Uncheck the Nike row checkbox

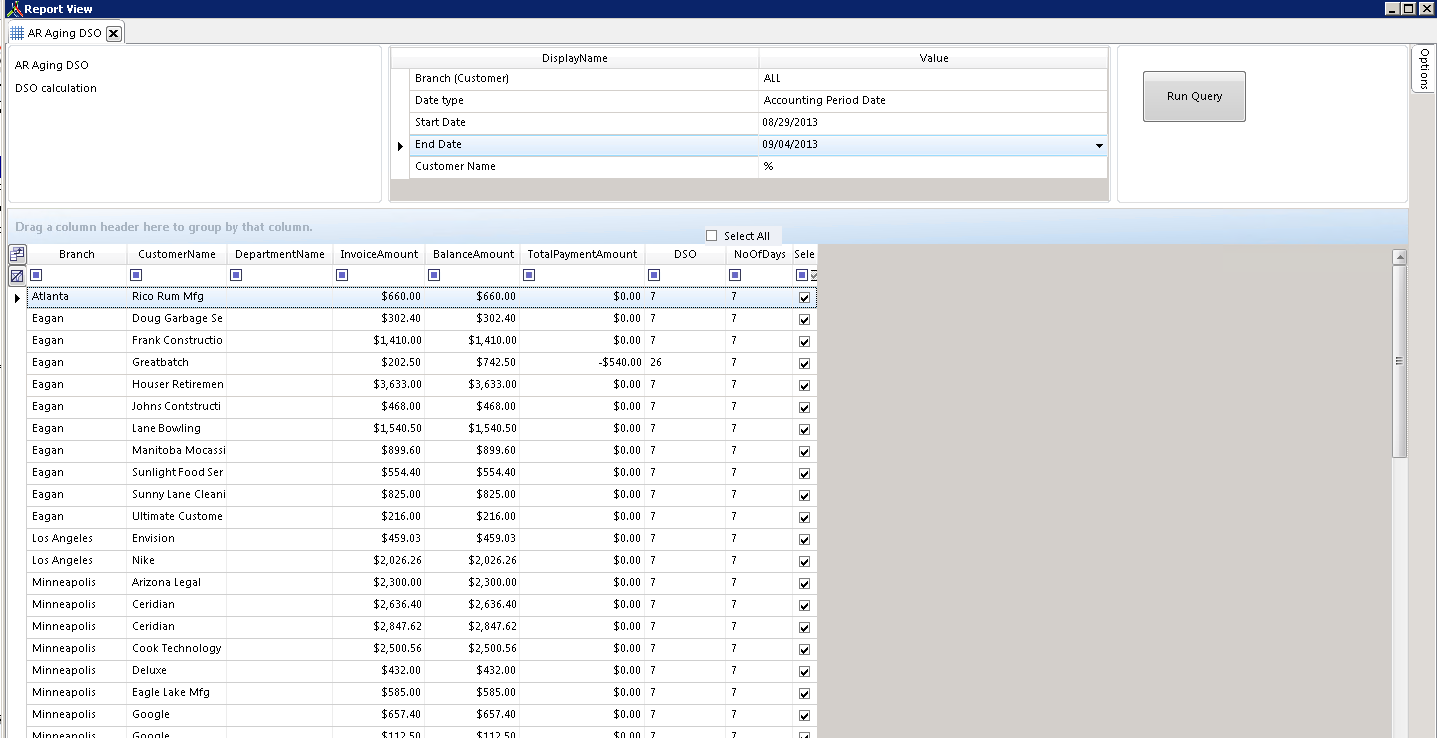pyautogui.click(x=805, y=561)
